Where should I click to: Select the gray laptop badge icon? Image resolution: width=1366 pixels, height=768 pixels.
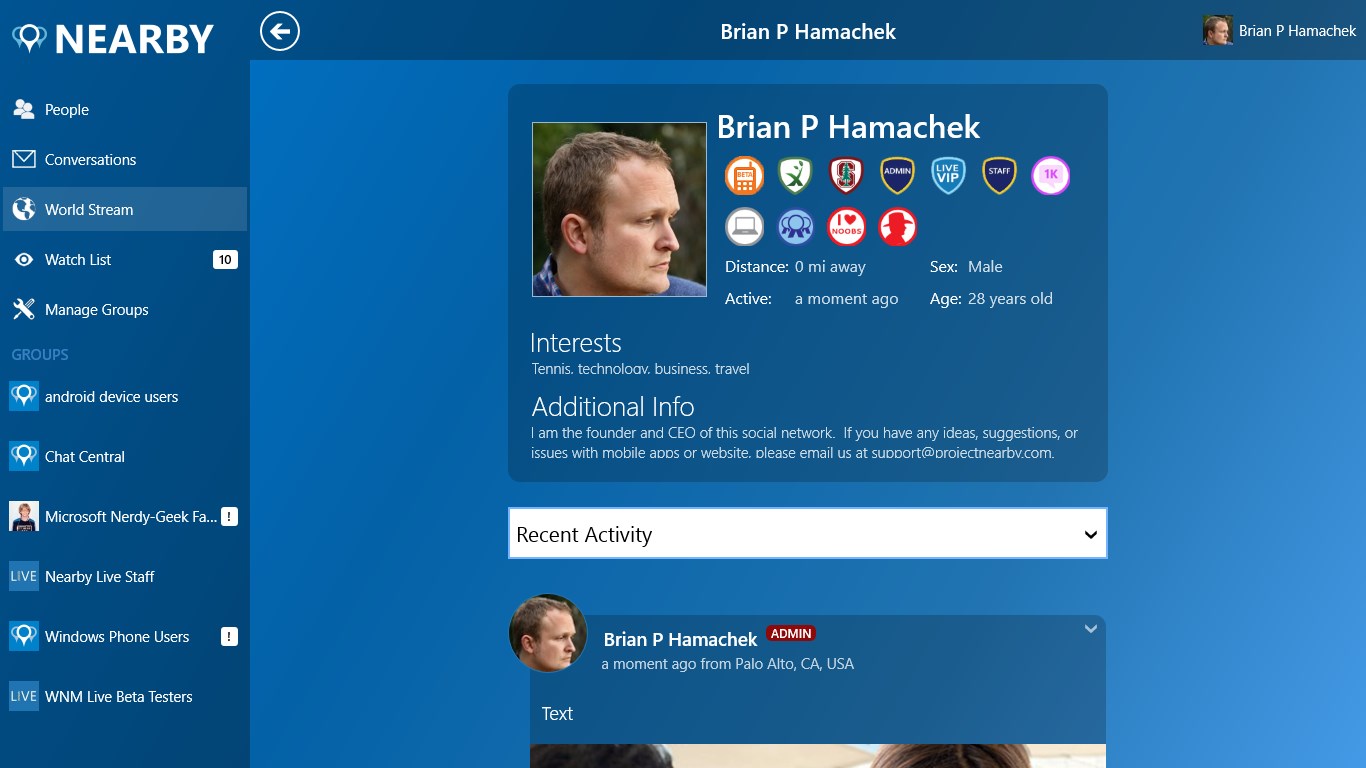point(744,227)
